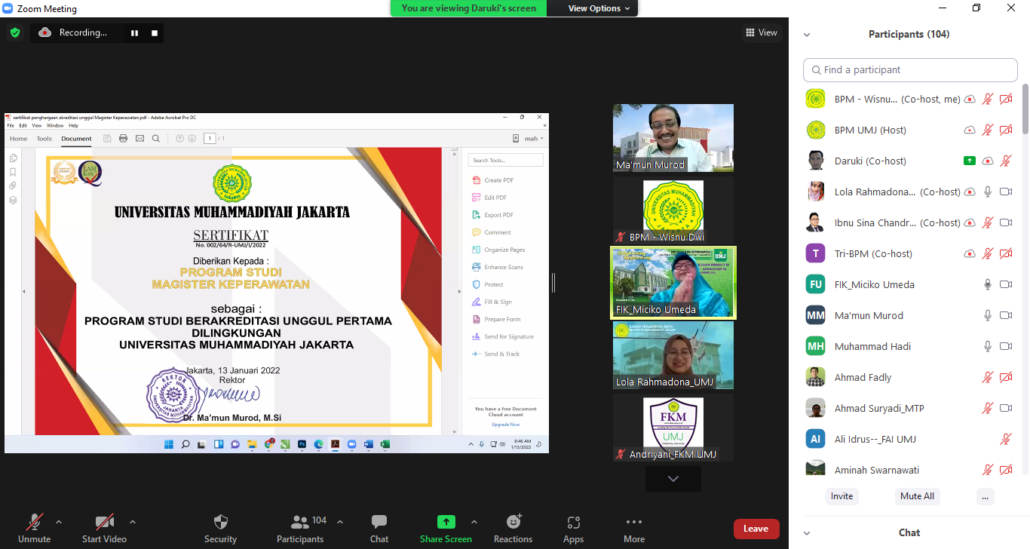Toggle Ma'mun Murod's microphone in list
The width and height of the screenshot is (1030, 549).
(x=987, y=315)
